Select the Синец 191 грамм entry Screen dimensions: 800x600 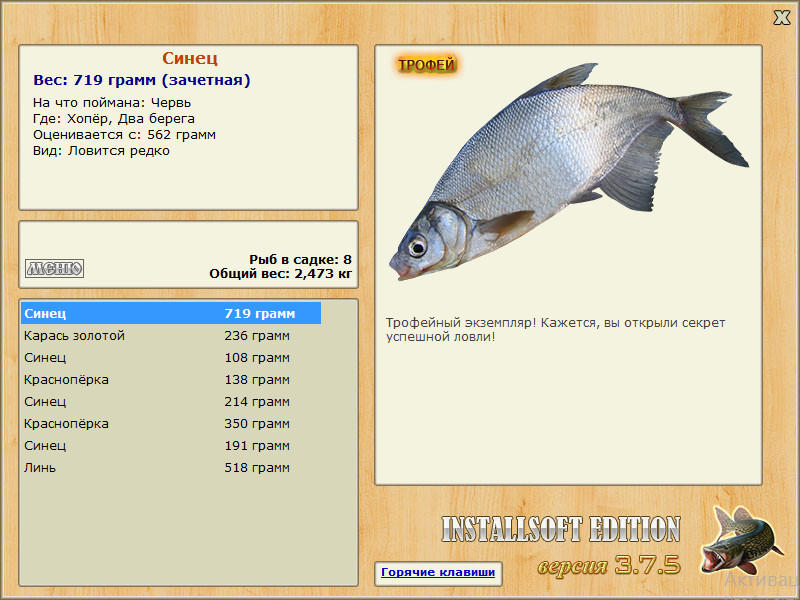tap(171, 445)
